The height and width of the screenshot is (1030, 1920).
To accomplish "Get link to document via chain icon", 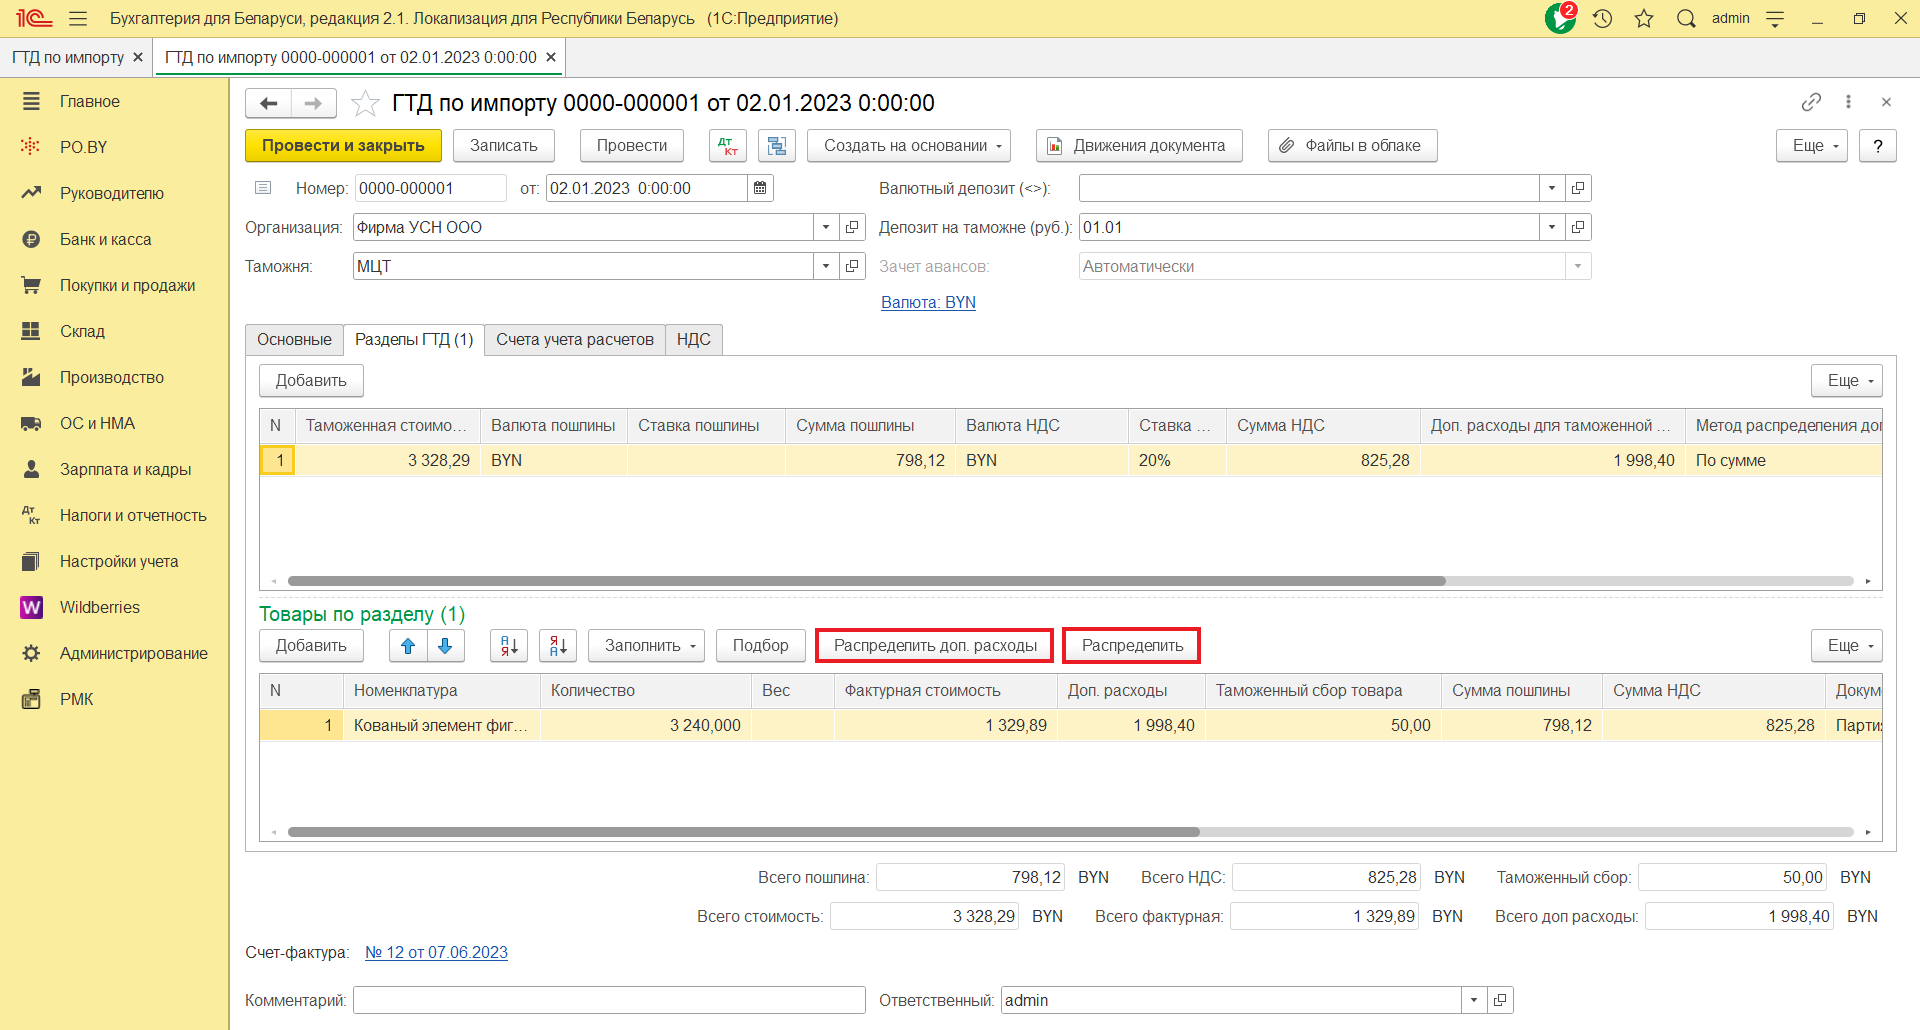I will click(1811, 102).
